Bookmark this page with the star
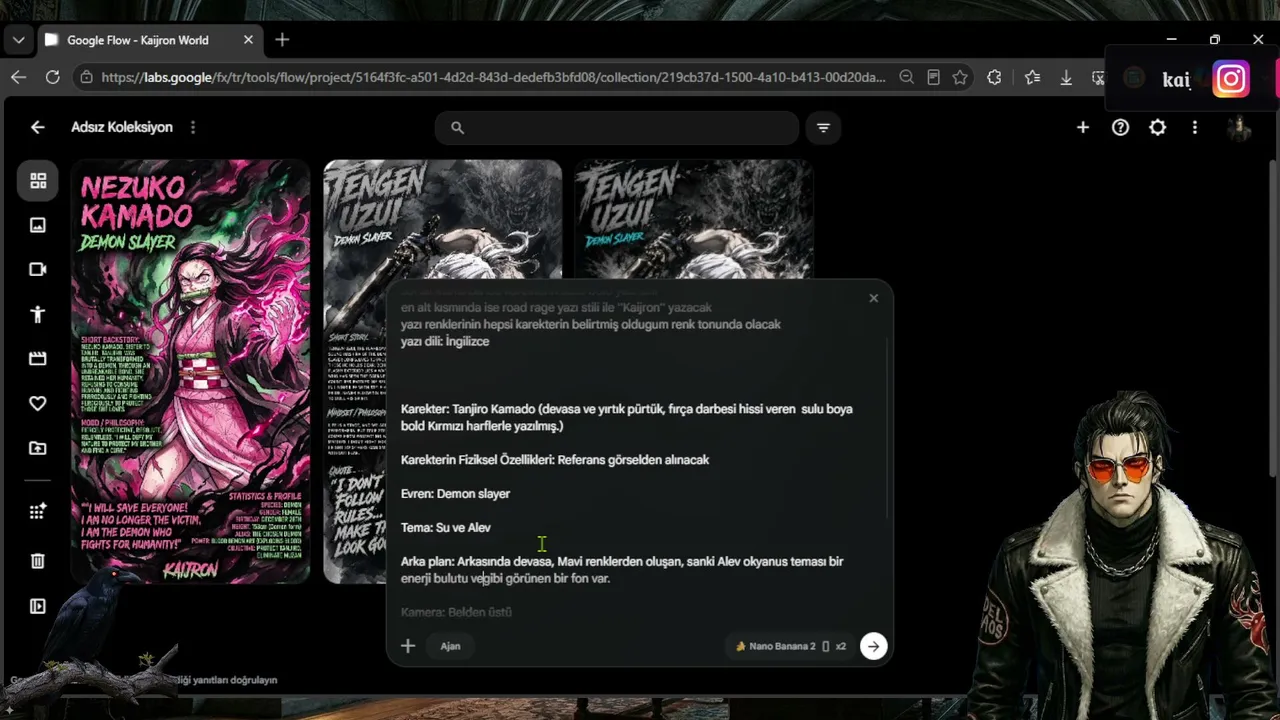The height and width of the screenshot is (720, 1280). tap(960, 77)
